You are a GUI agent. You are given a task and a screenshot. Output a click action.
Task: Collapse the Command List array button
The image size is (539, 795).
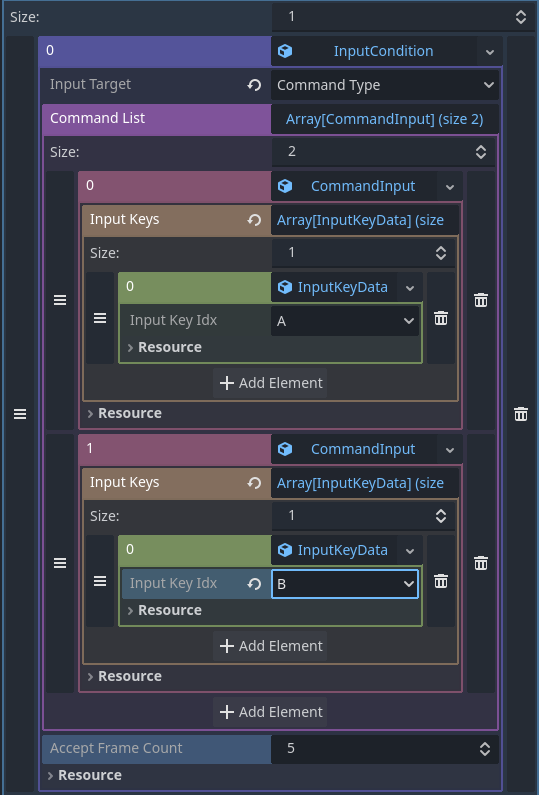pos(385,119)
